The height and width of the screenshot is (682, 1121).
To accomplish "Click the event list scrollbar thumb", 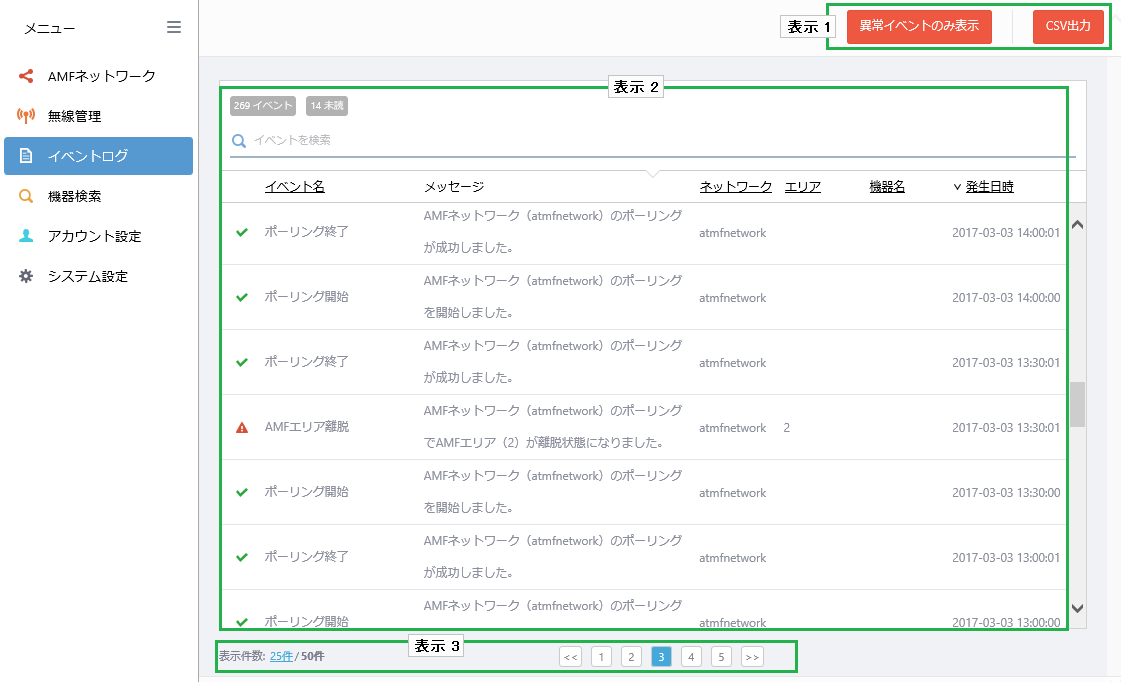I will (1077, 405).
